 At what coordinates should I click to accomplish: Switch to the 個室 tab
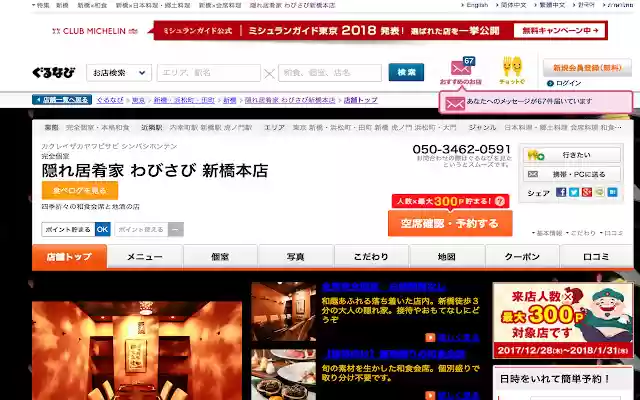220,257
